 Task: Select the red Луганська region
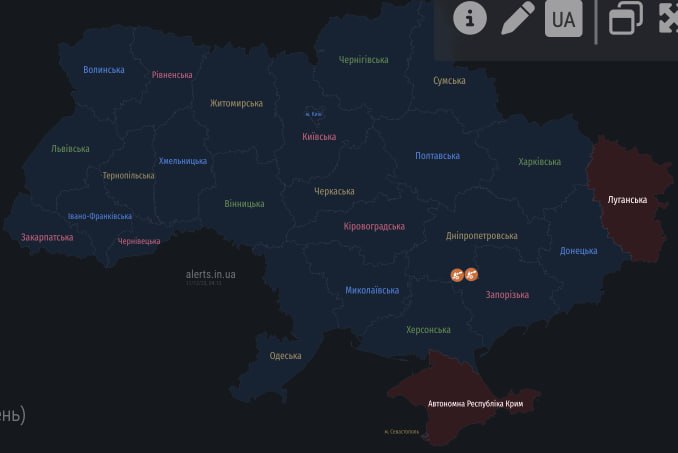pos(627,200)
